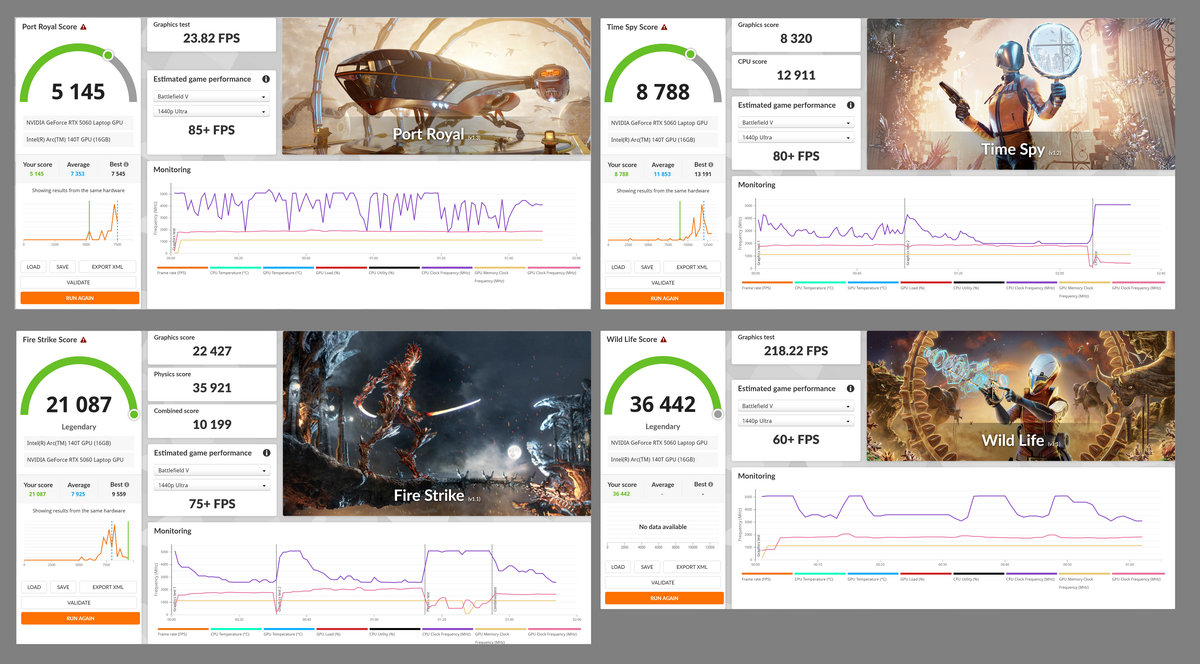Click VALIDATE in Port Royal panel
Image resolution: width=1200 pixels, height=664 pixels.
(x=79, y=282)
